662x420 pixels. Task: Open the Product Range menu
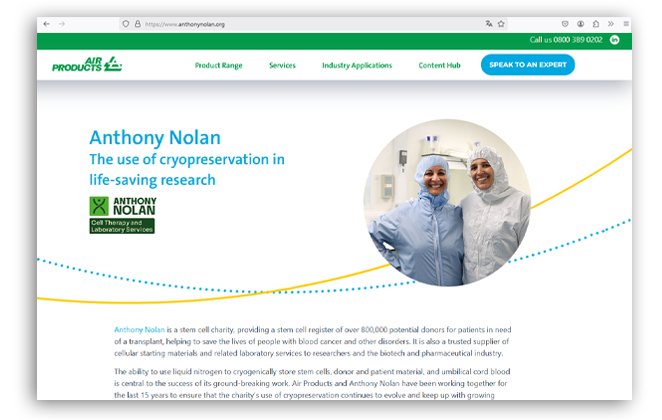pyautogui.click(x=219, y=65)
